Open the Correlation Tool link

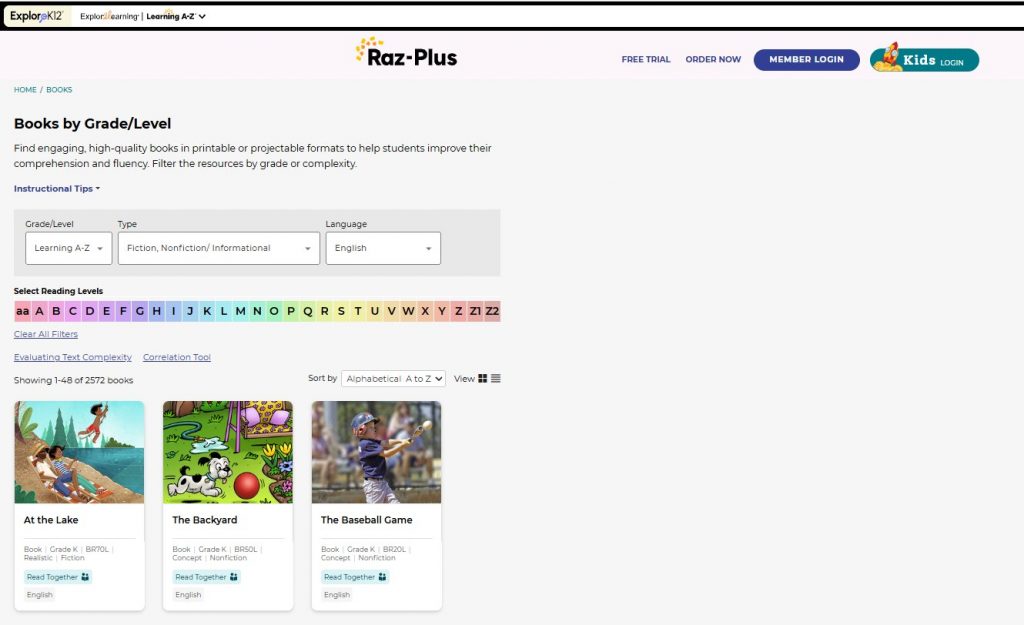[177, 357]
